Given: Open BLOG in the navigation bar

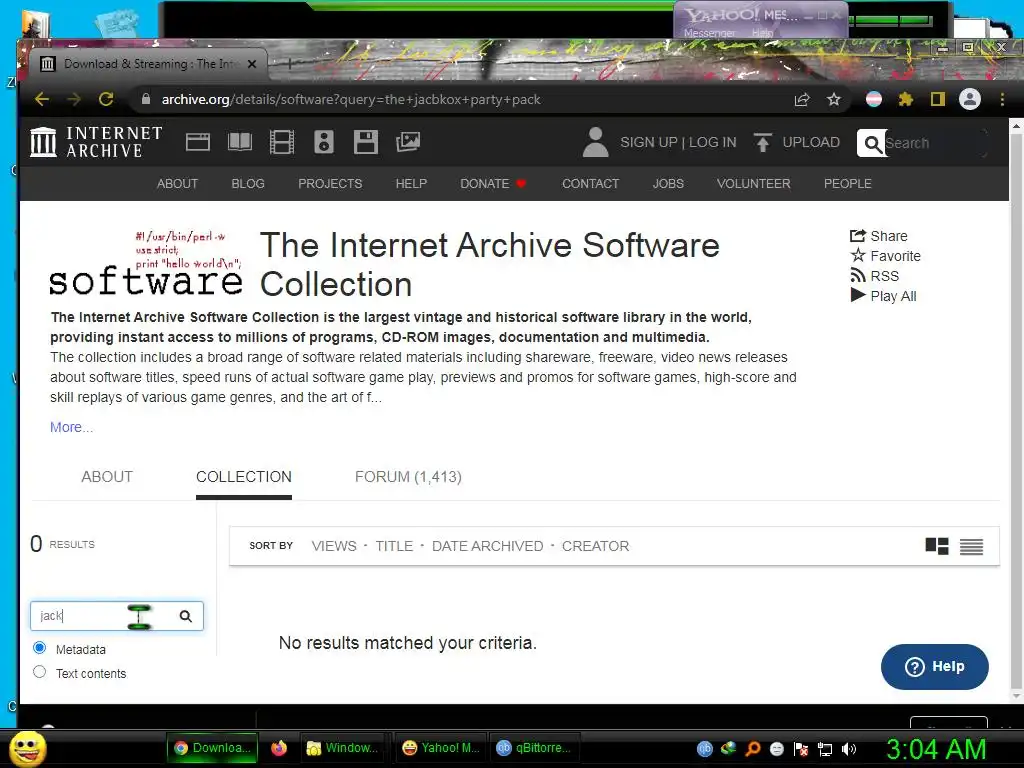Looking at the screenshot, I should 248,184.
